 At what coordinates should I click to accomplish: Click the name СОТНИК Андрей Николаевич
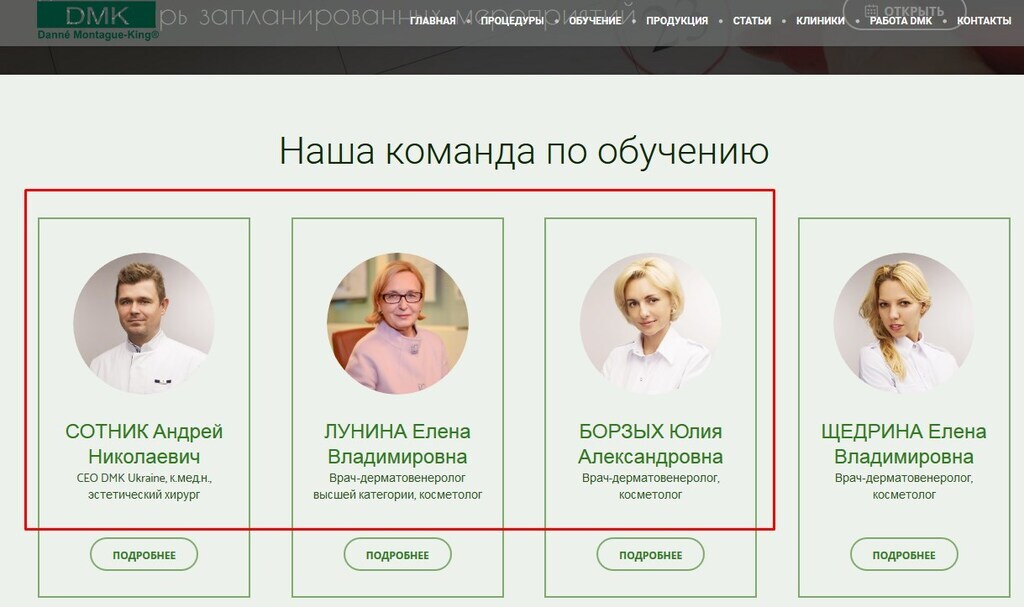coord(144,444)
